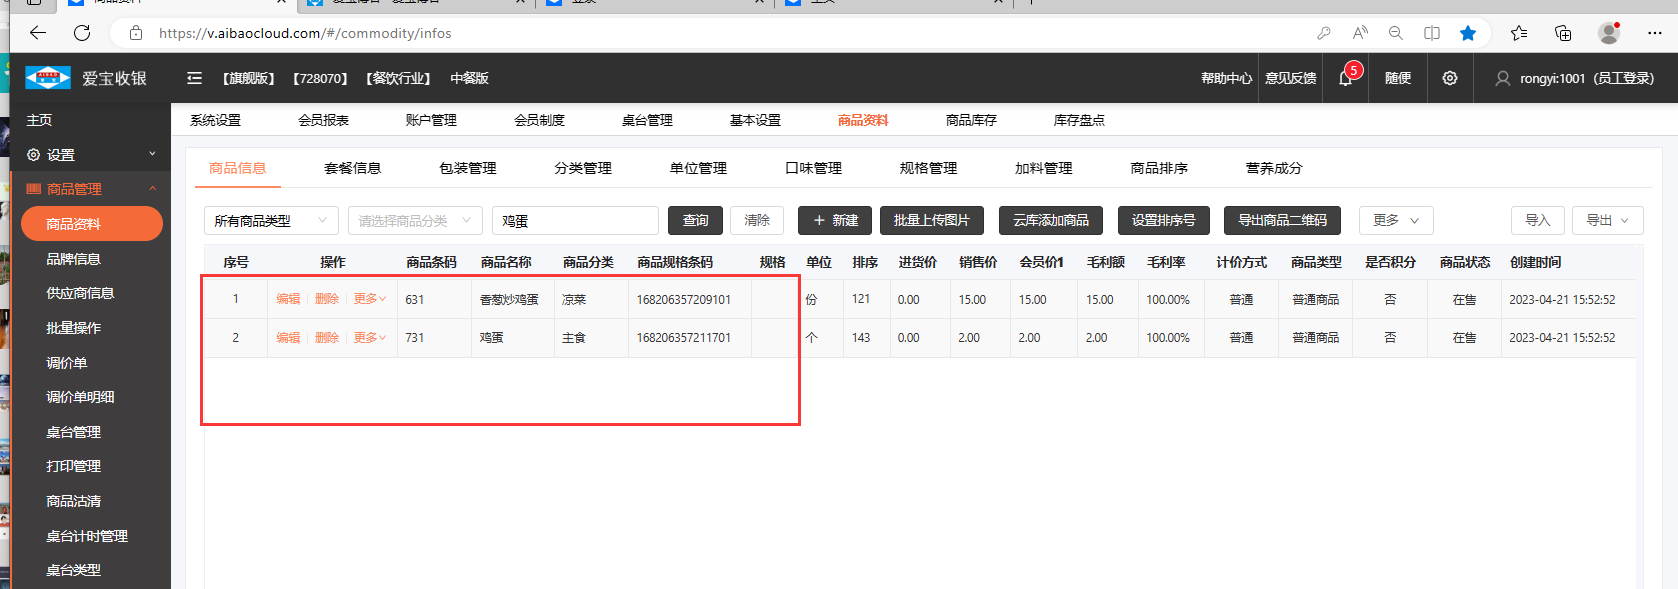The height and width of the screenshot is (589, 1678).
Task: Open the 系统设置 top menu
Action: [215, 120]
